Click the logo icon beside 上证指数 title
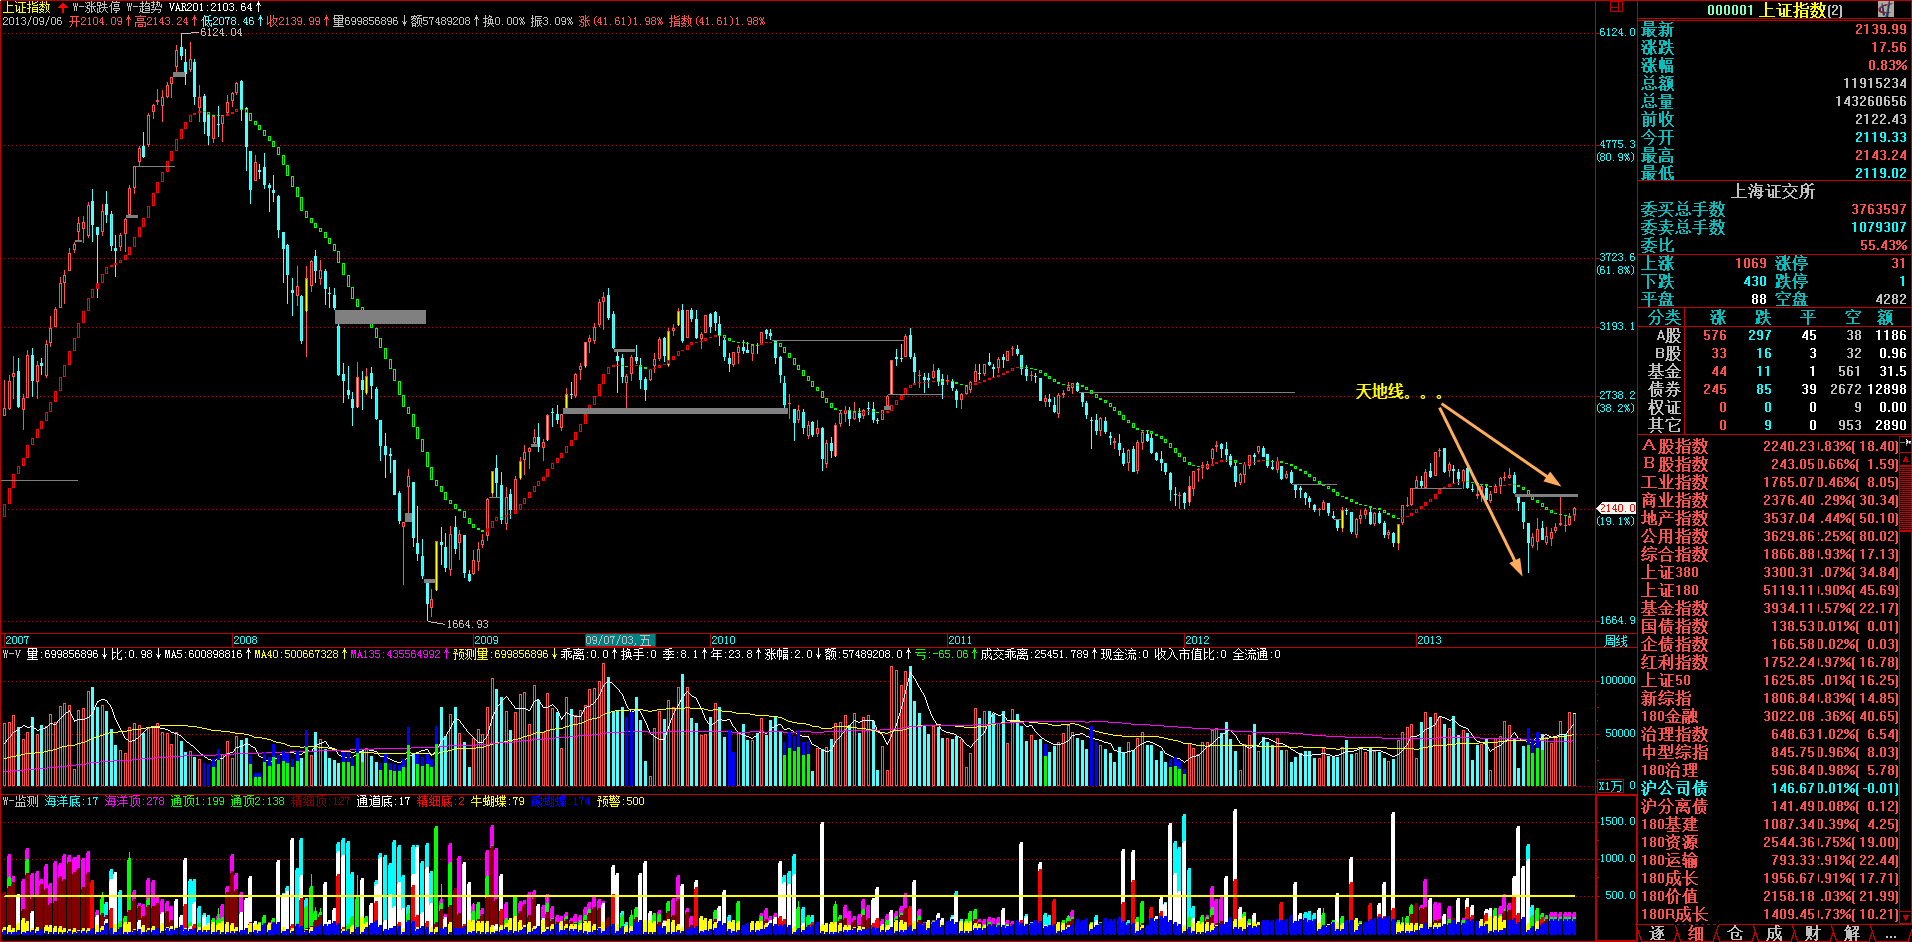Viewport: 1912px width, 942px height. tap(1885, 9)
